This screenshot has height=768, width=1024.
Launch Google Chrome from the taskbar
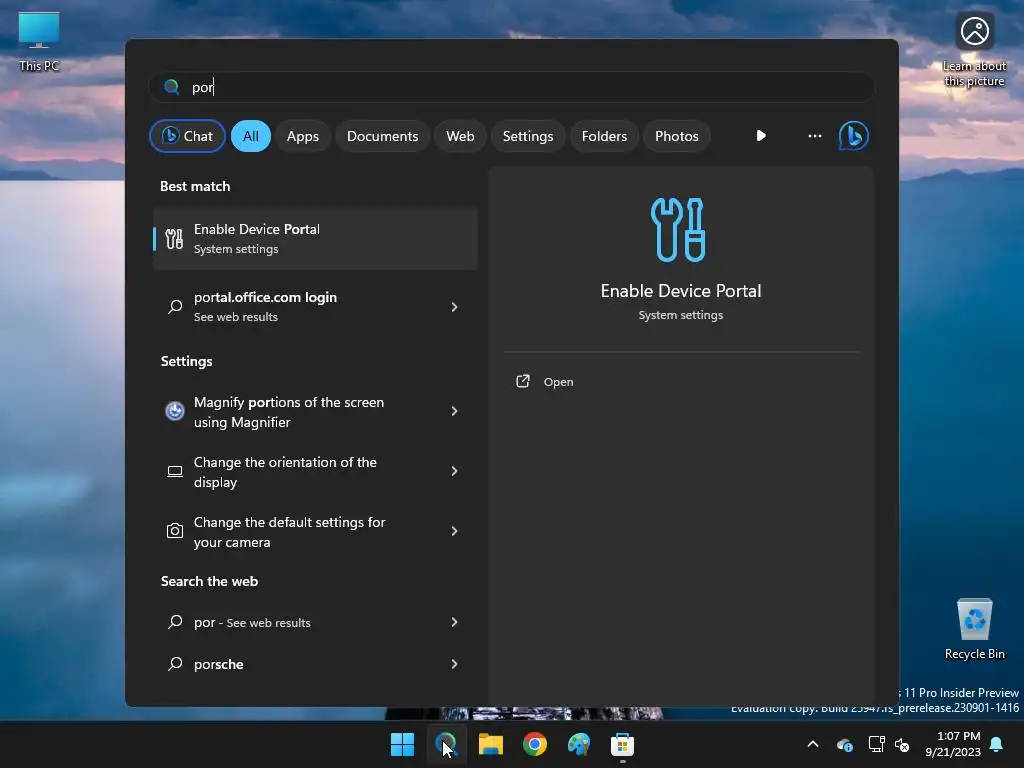point(535,744)
